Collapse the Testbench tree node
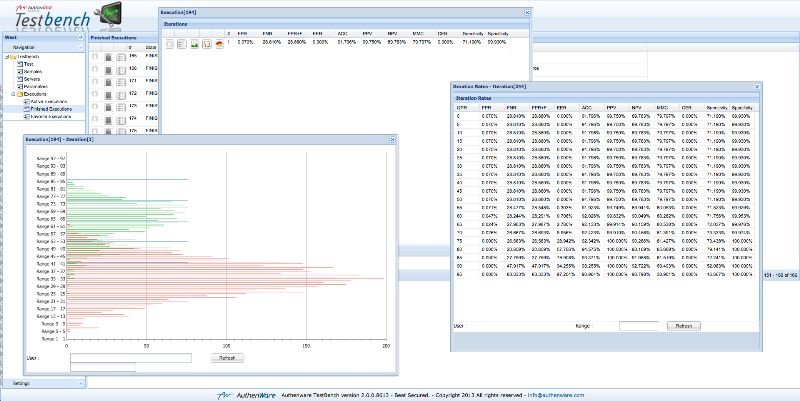 7,57
